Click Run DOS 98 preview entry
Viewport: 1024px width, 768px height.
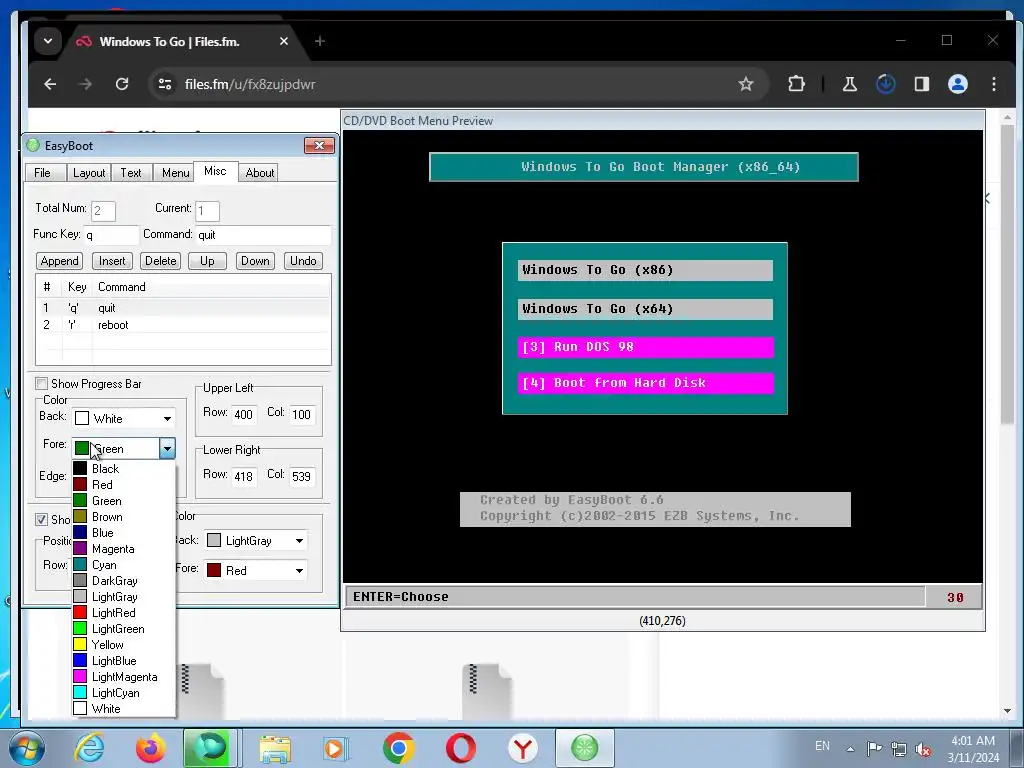[647, 347]
